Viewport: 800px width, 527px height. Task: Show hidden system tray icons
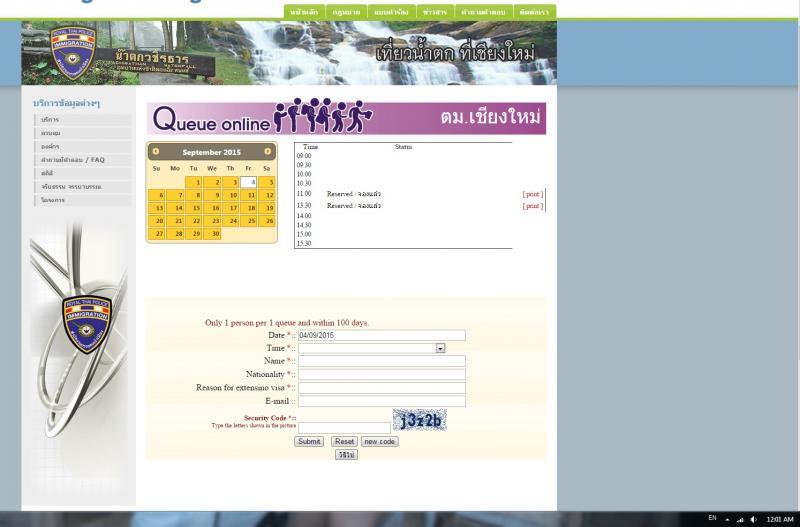[727, 519]
